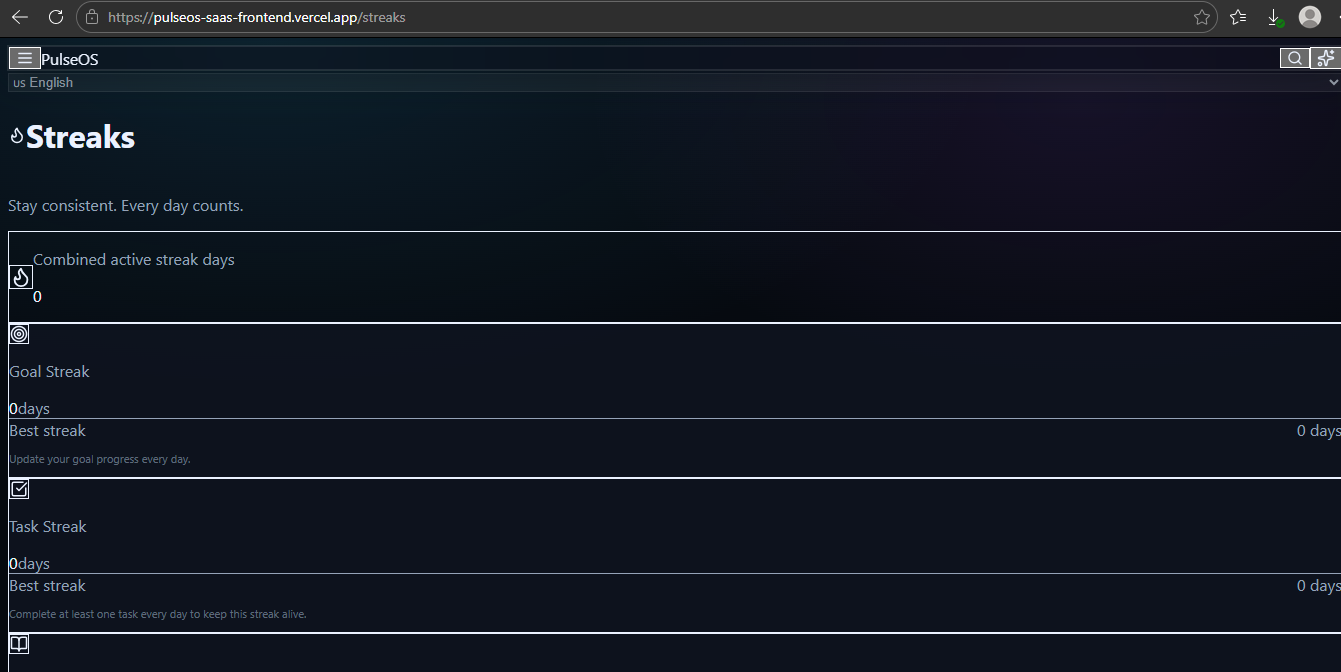The image size is (1341, 672).
Task: Open browser favorites list
Action: click(1238, 17)
